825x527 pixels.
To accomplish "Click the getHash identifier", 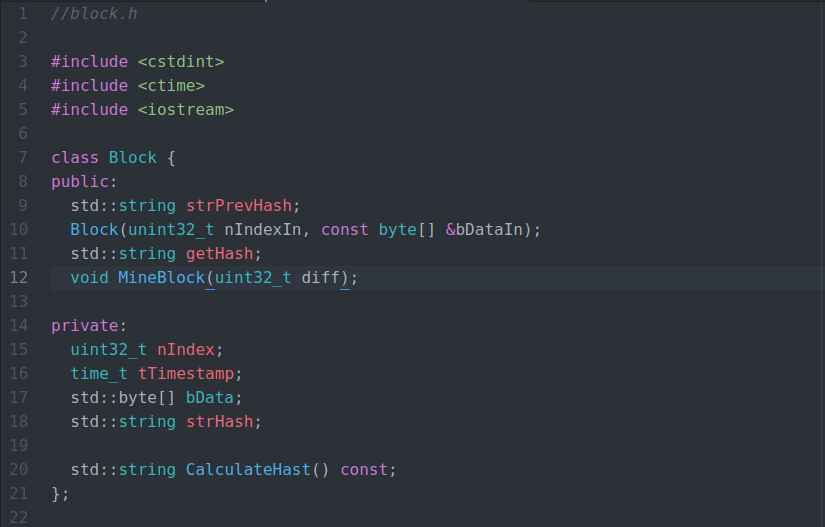I will click(219, 254).
